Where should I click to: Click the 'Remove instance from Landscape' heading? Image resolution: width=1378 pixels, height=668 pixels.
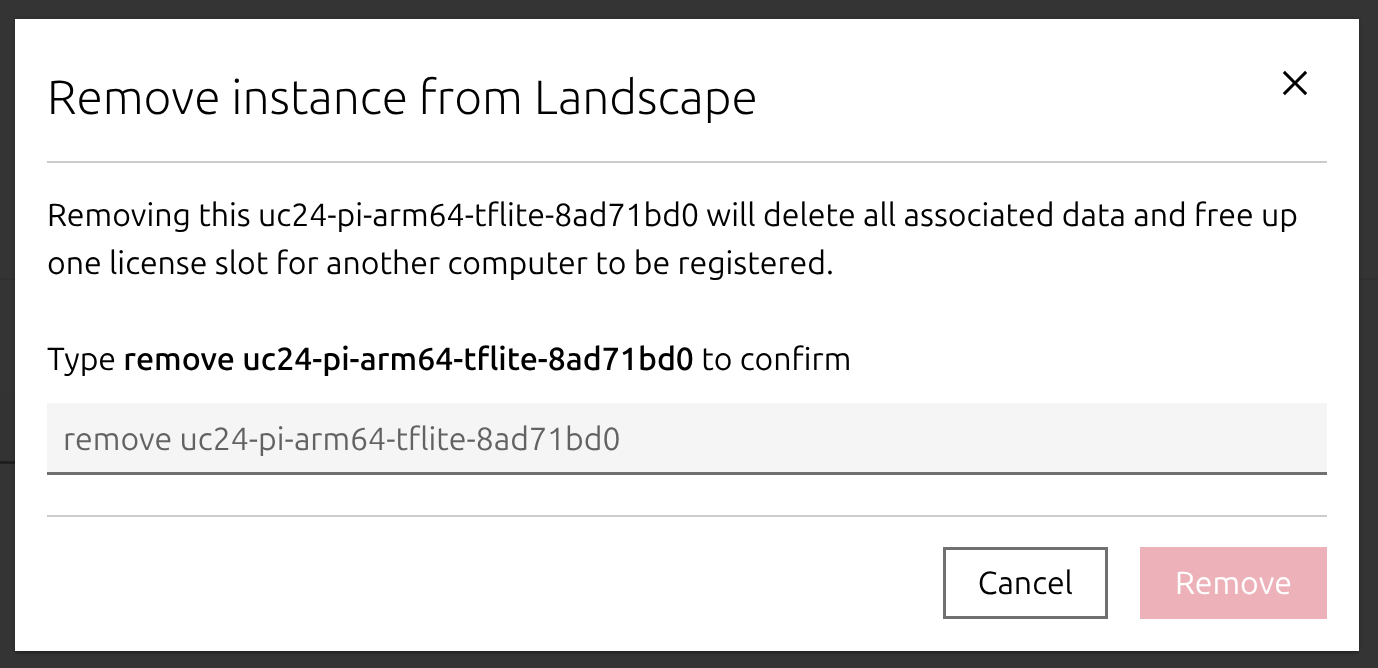402,99
